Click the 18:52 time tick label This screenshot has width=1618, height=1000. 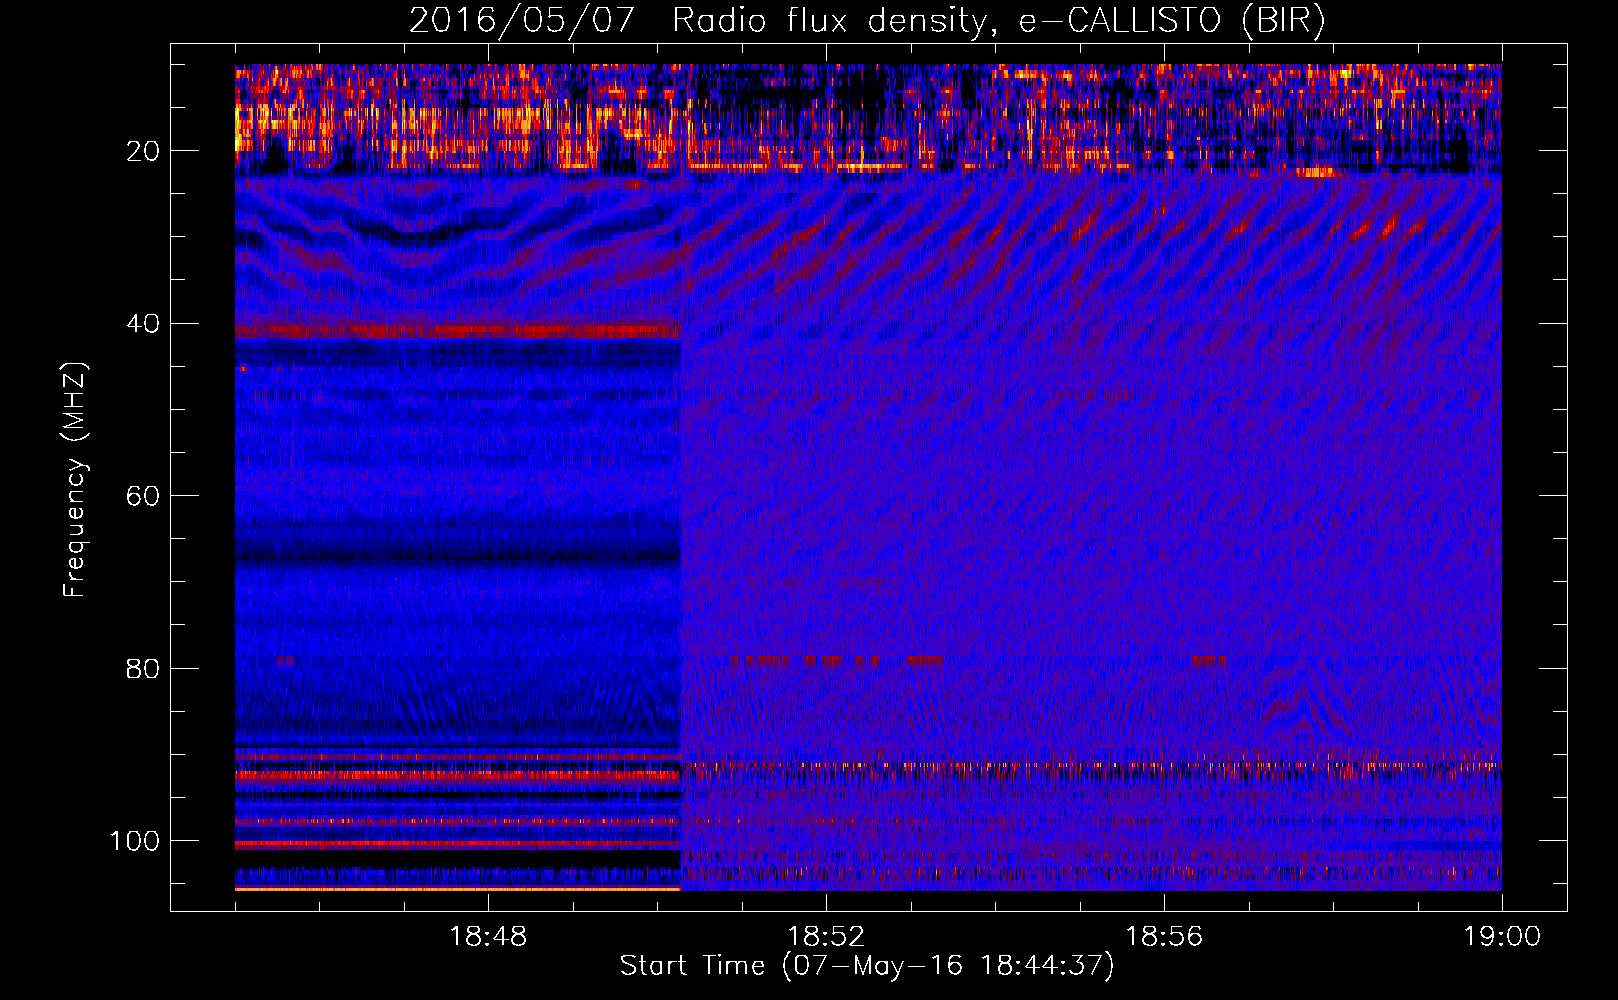coord(826,937)
